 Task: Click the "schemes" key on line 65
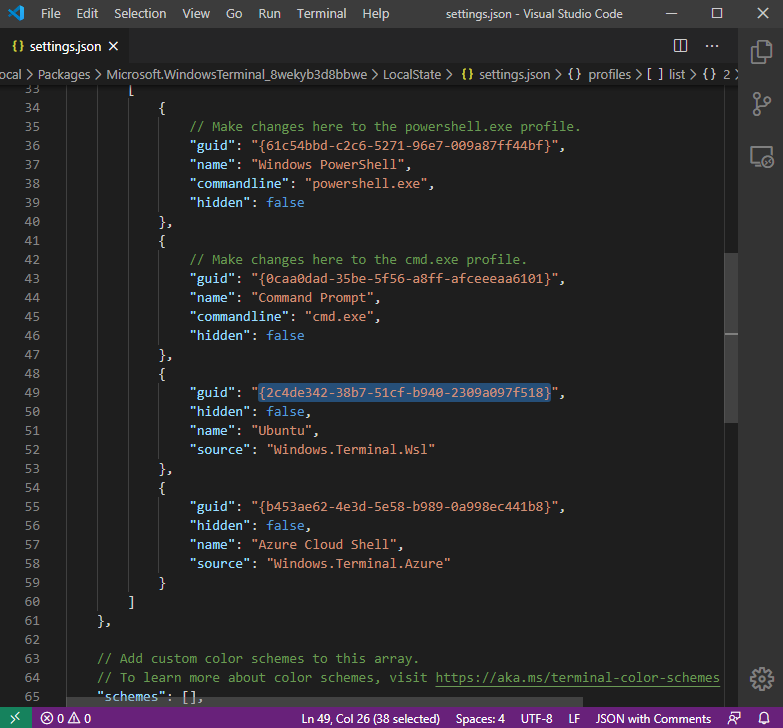coord(131,697)
